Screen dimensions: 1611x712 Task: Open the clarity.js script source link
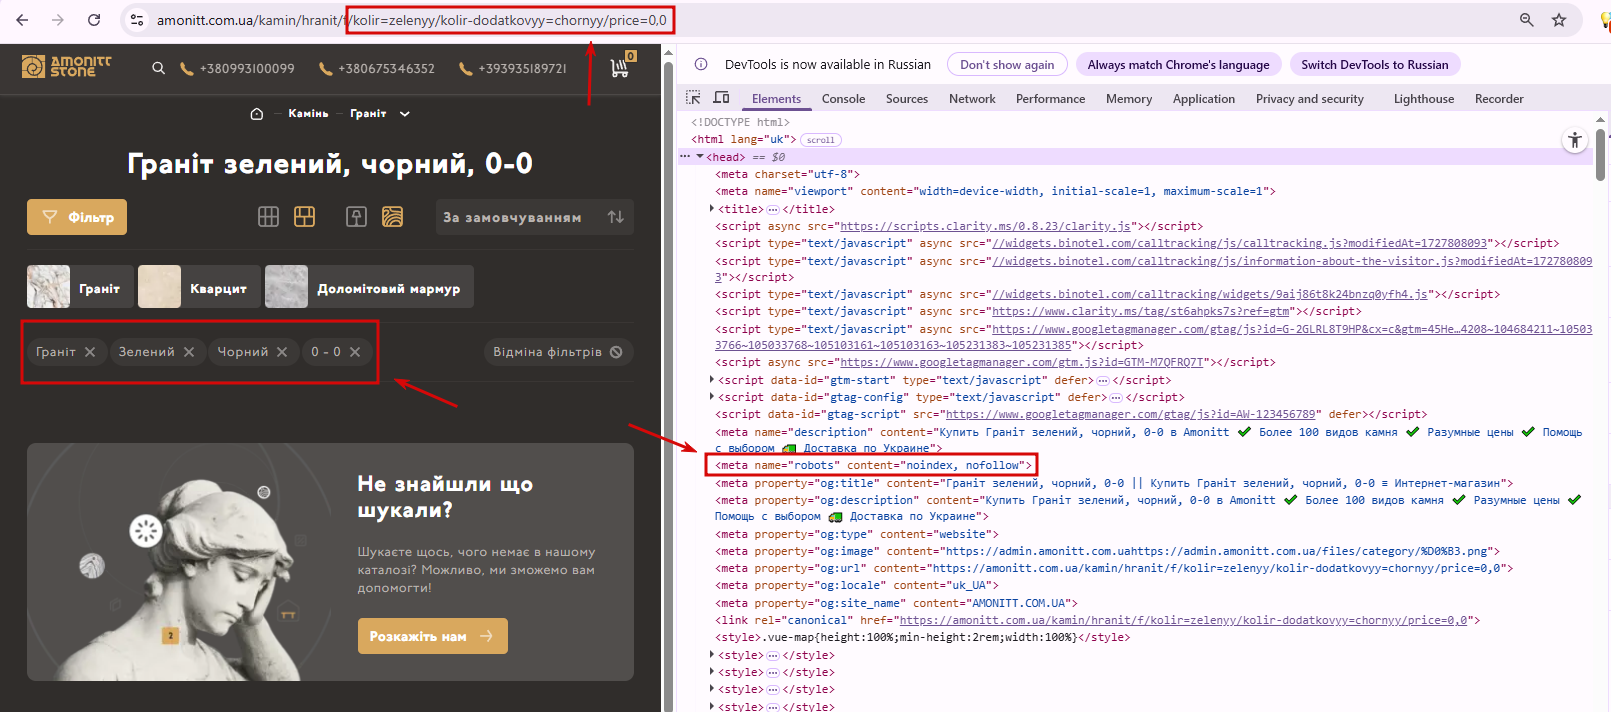pyautogui.click(x=985, y=226)
